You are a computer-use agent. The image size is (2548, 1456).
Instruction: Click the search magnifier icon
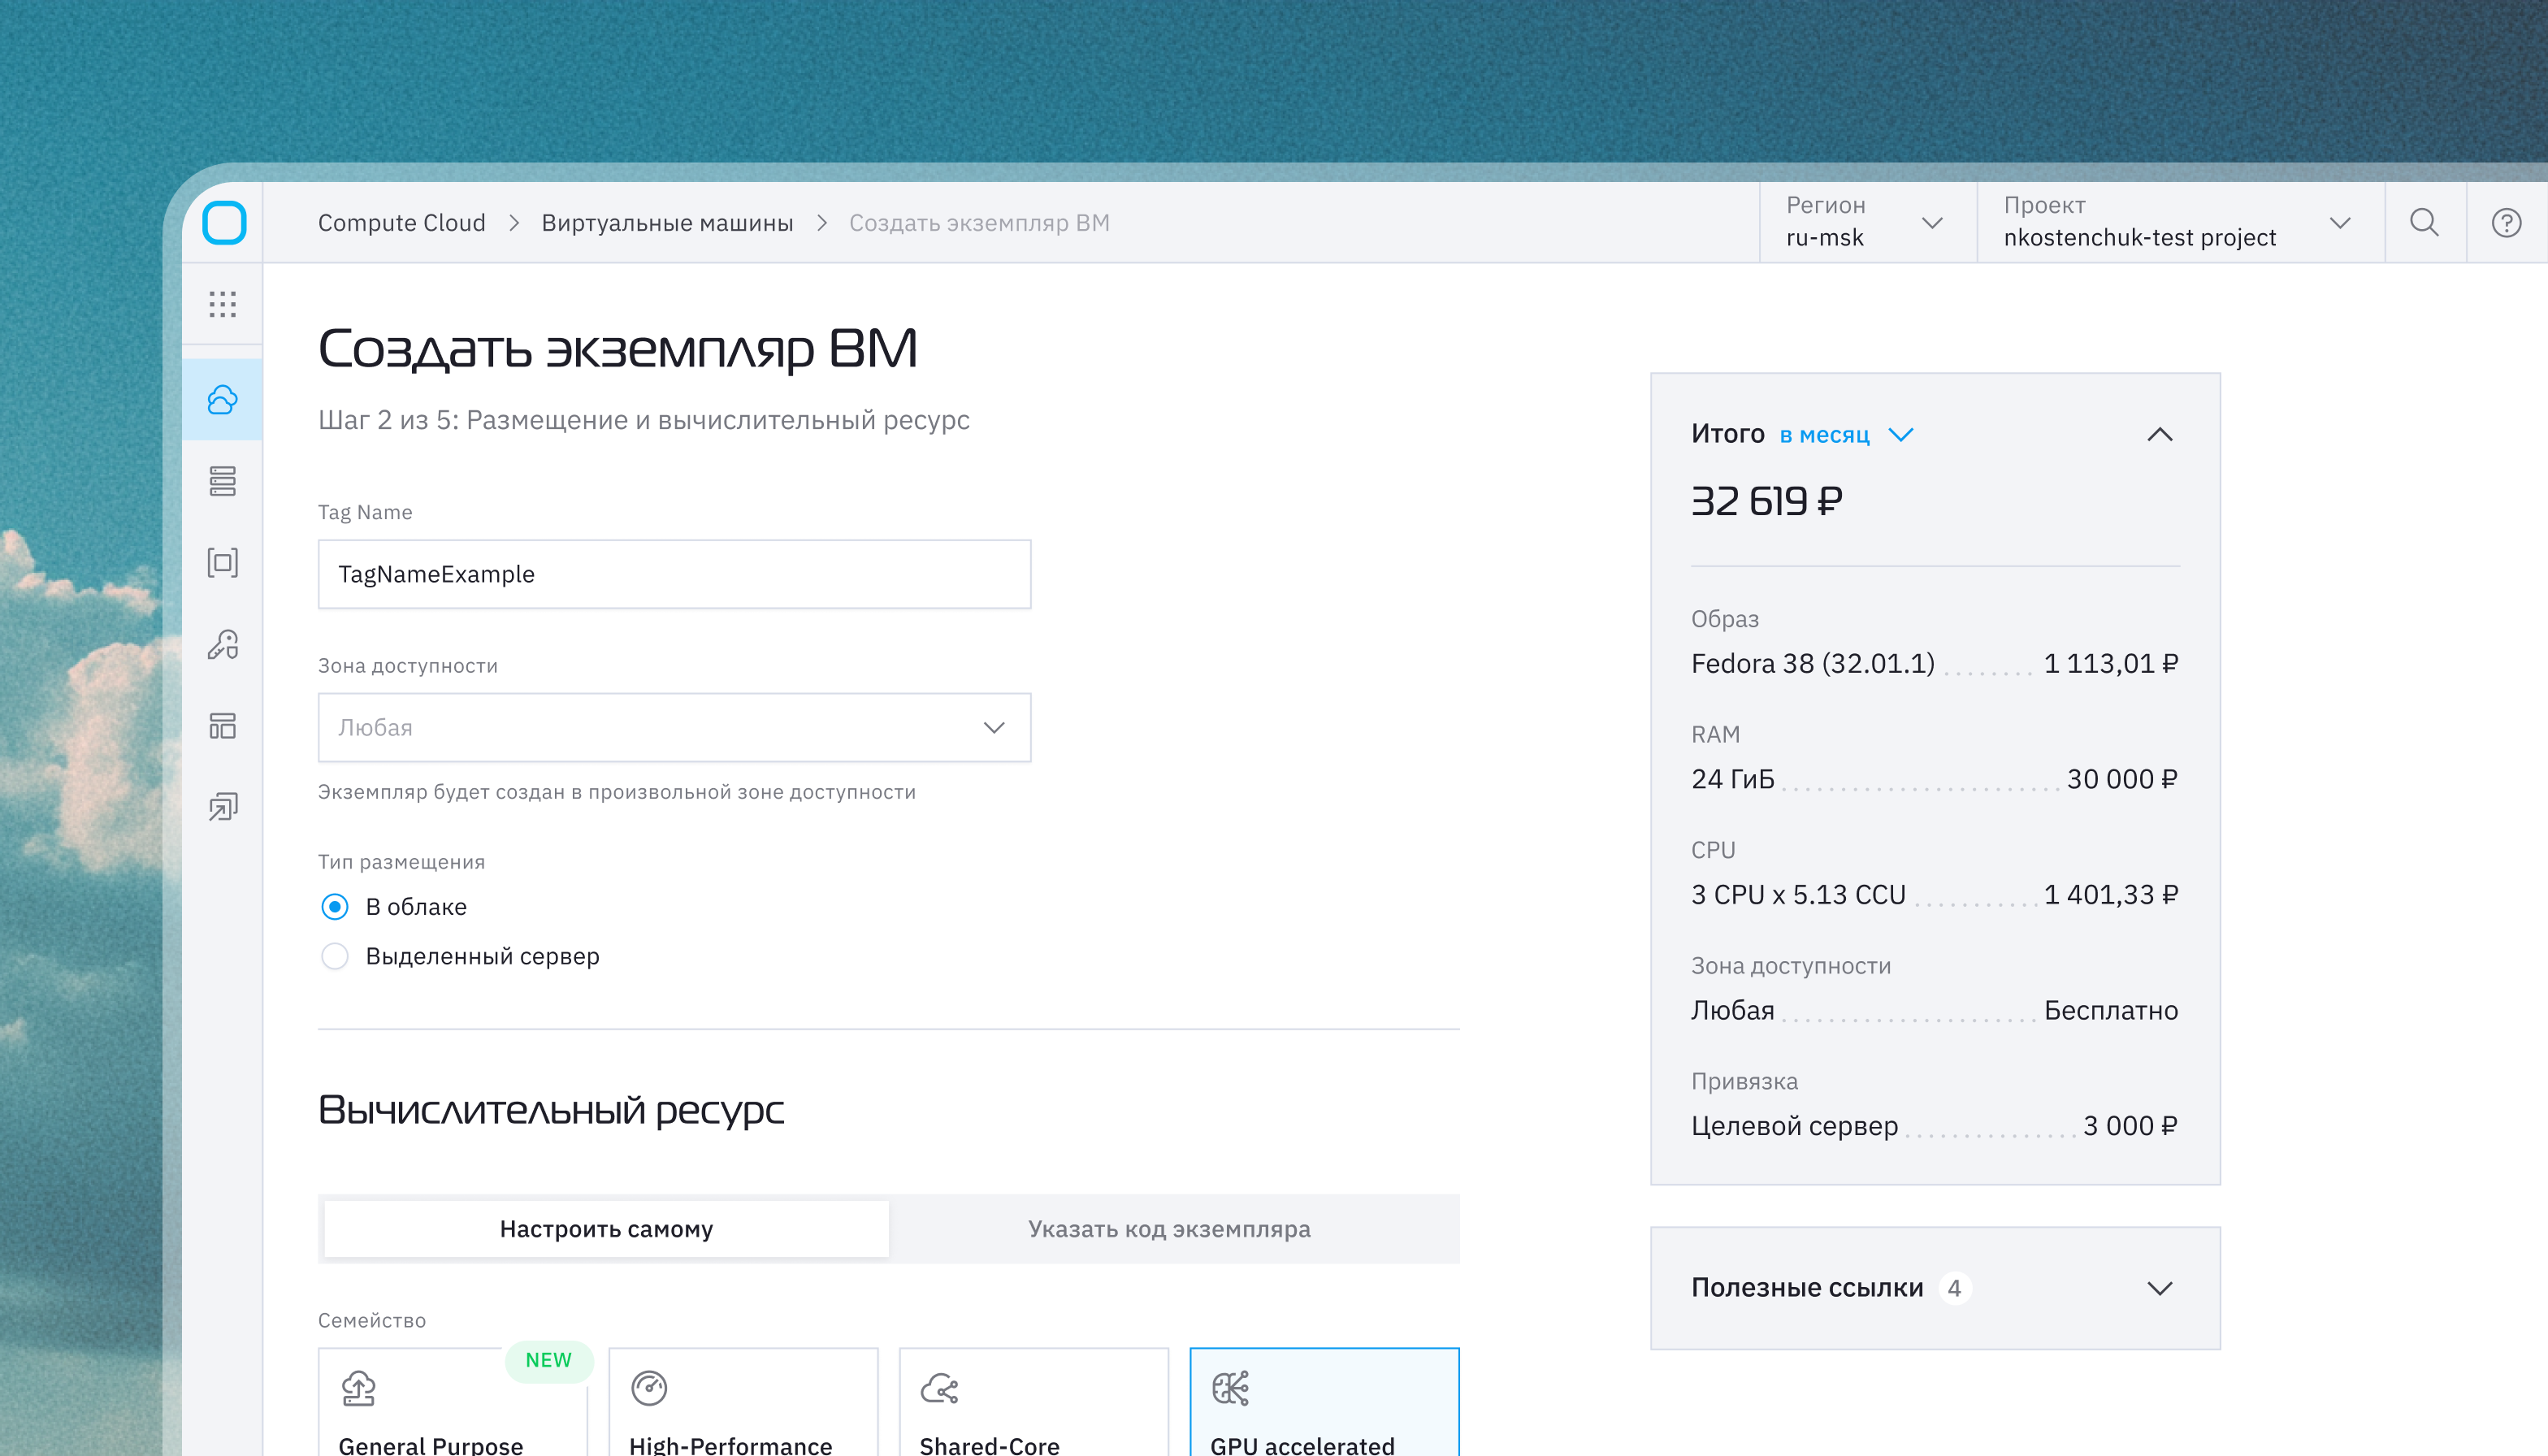(x=2424, y=222)
